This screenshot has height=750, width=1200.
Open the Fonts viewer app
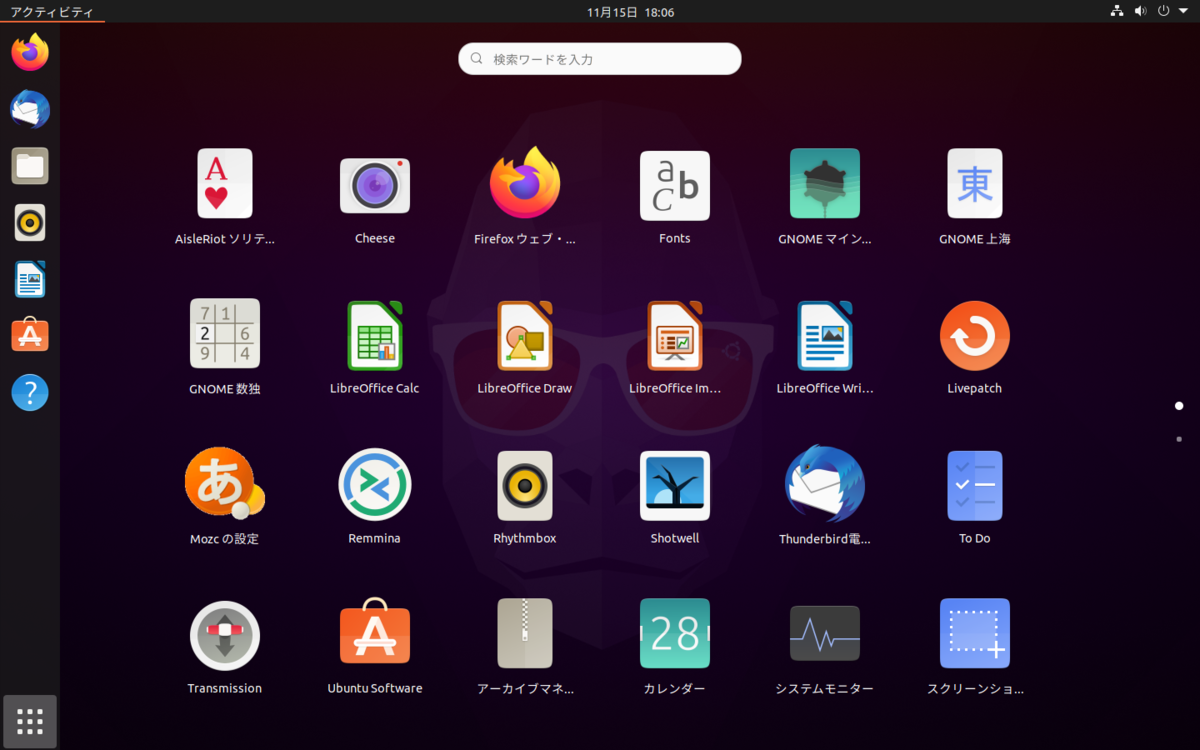click(675, 185)
